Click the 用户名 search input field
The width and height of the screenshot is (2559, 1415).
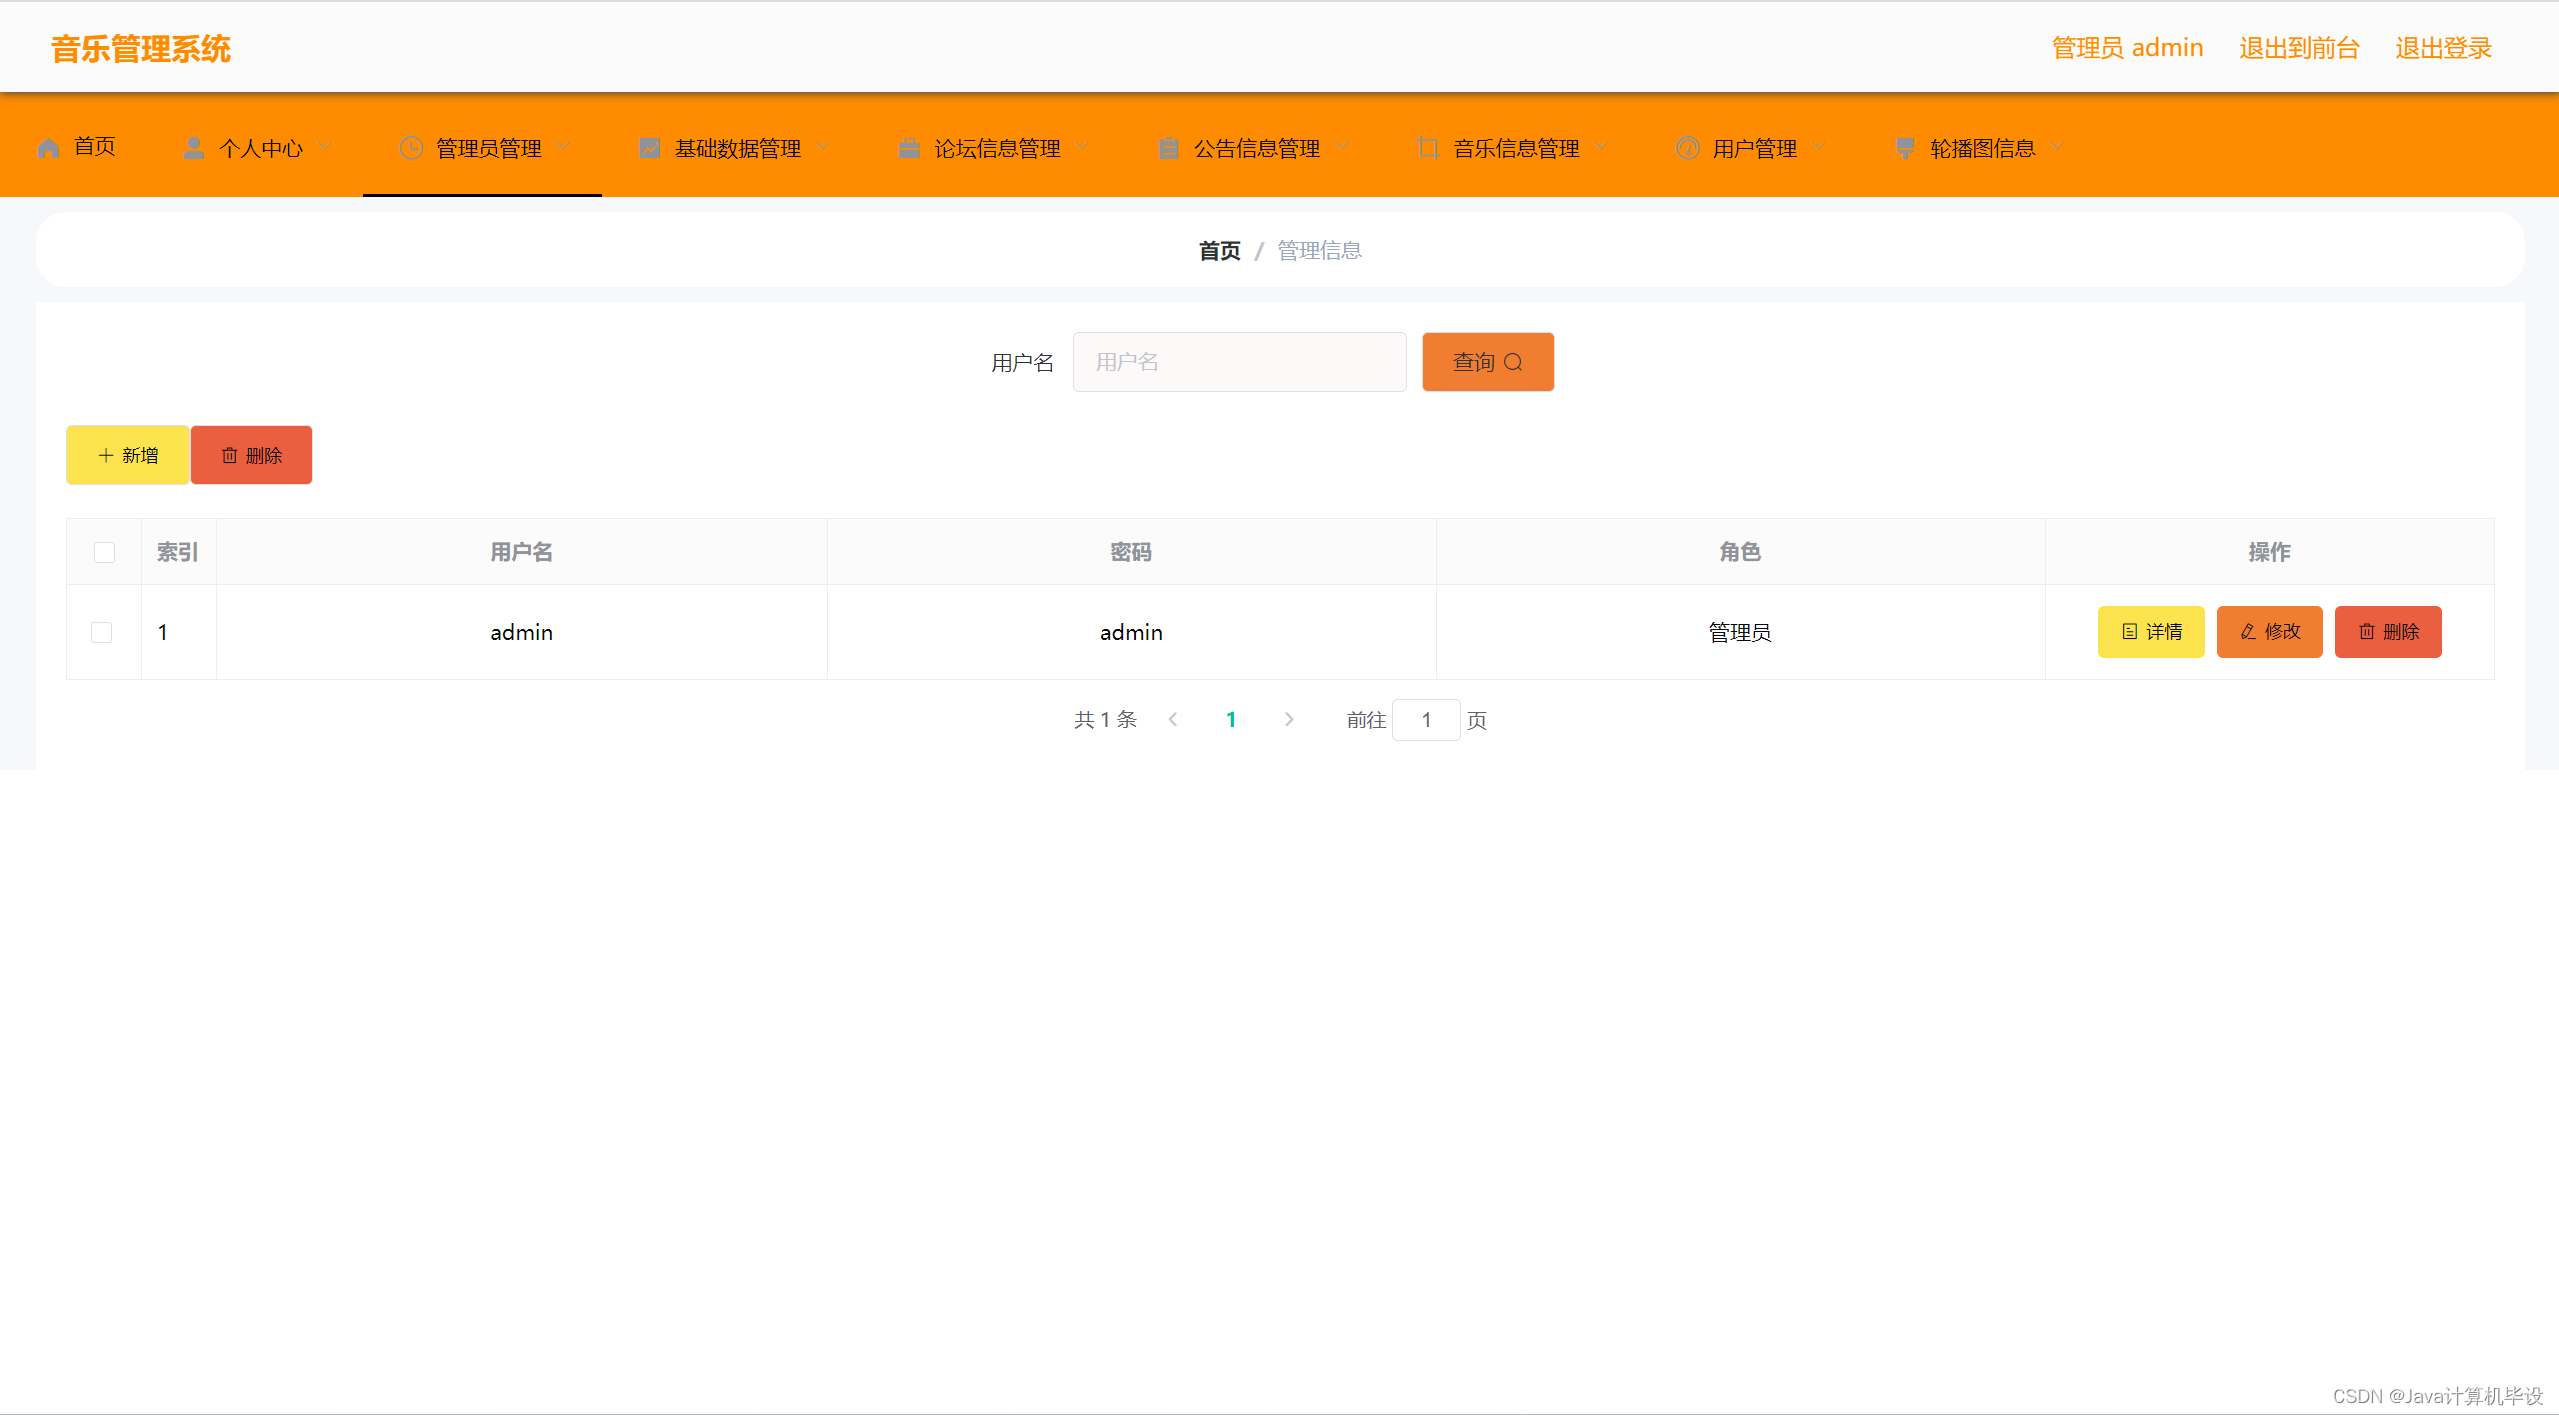1239,362
